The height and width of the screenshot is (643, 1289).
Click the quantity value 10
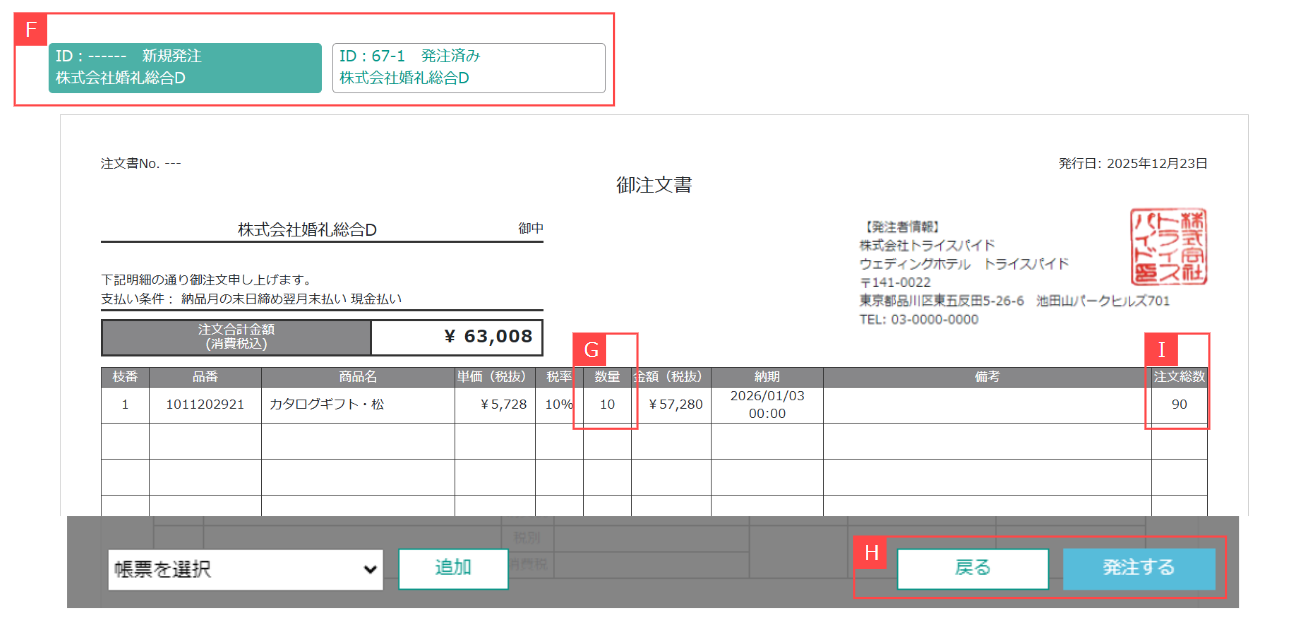607,405
